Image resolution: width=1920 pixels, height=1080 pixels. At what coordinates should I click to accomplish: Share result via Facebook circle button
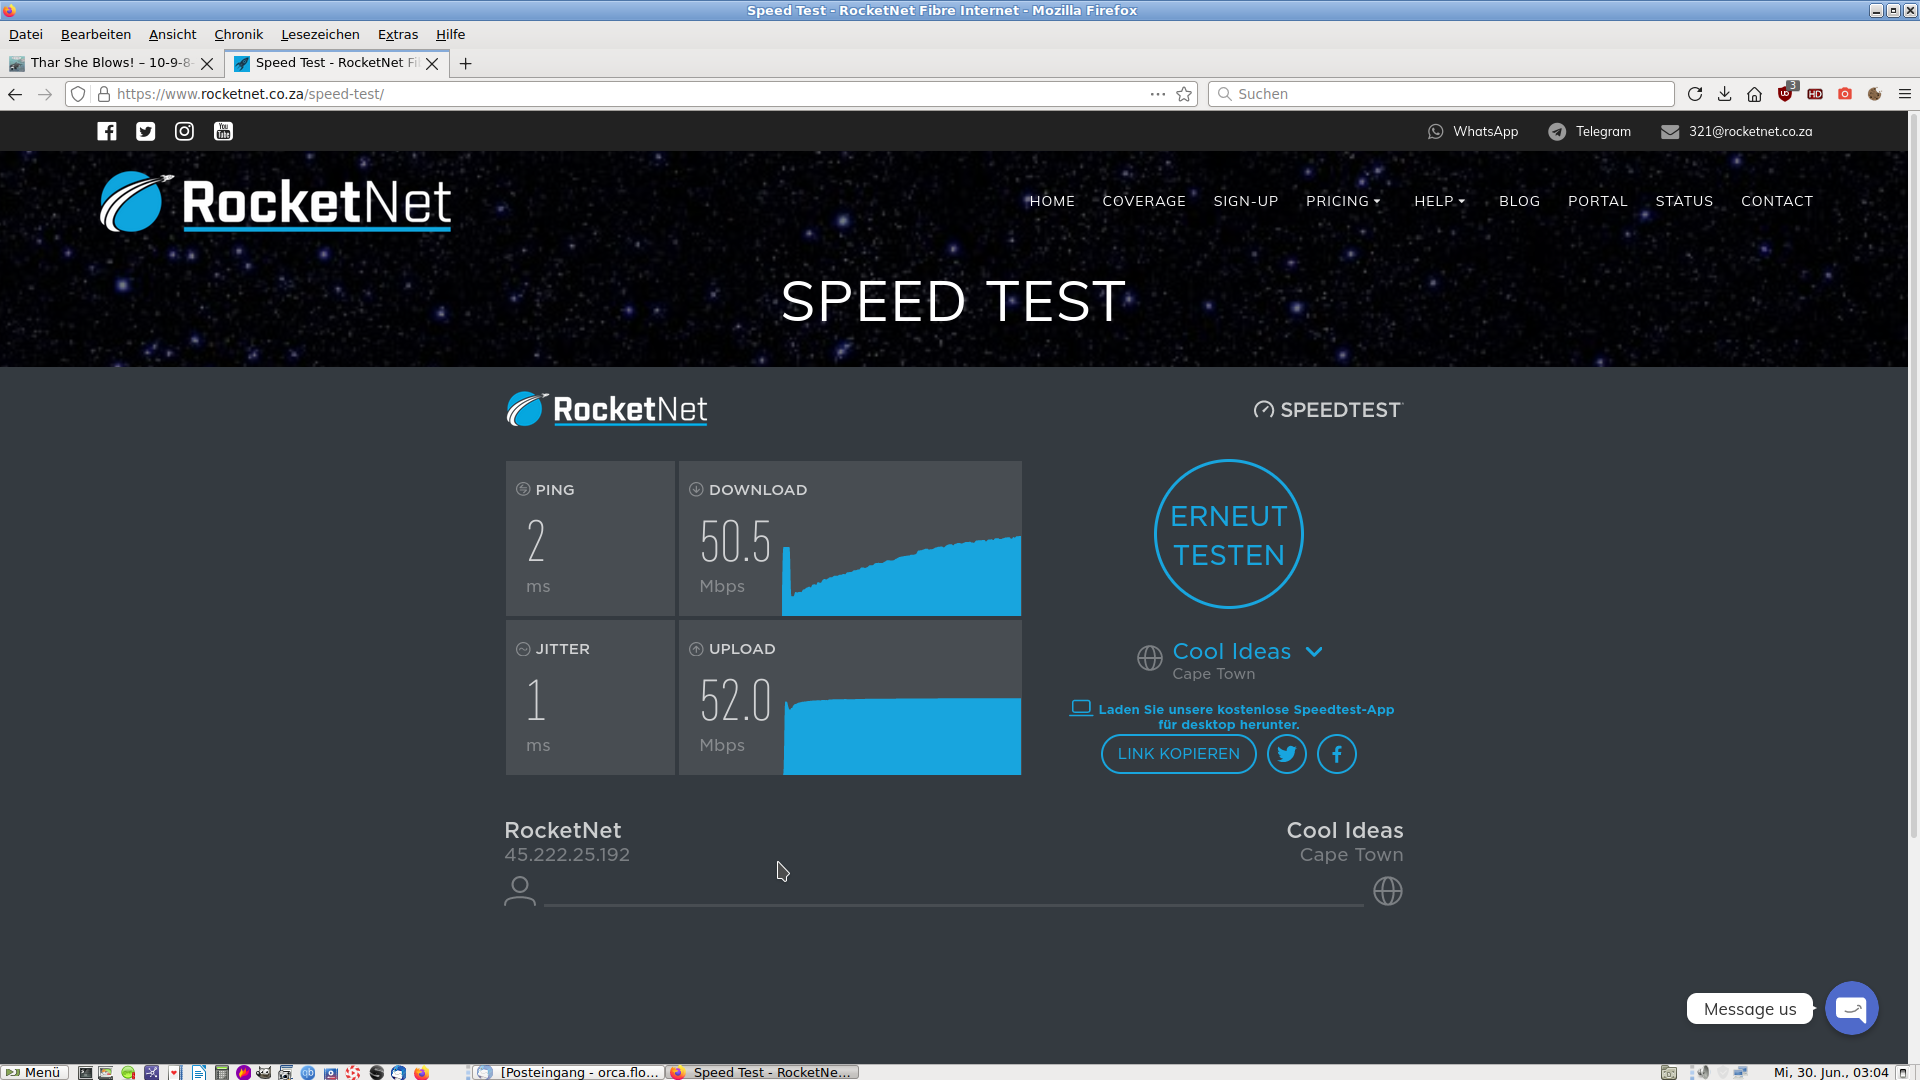[1337, 754]
